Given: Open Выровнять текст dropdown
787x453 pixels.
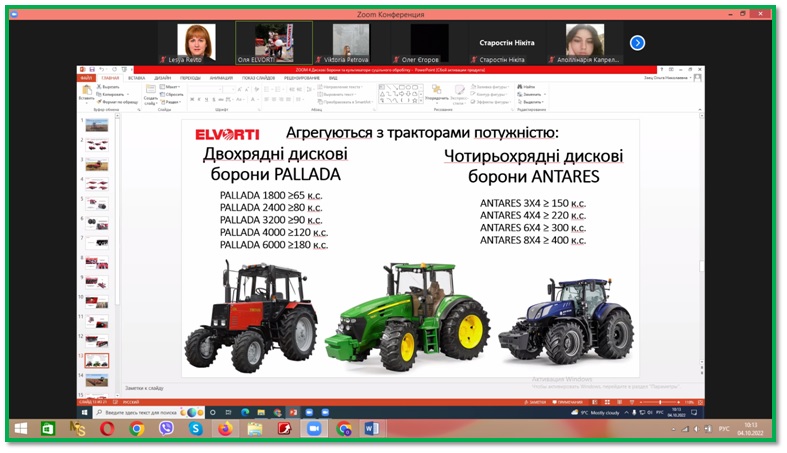Looking at the screenshot, I should tap(337, 94).
